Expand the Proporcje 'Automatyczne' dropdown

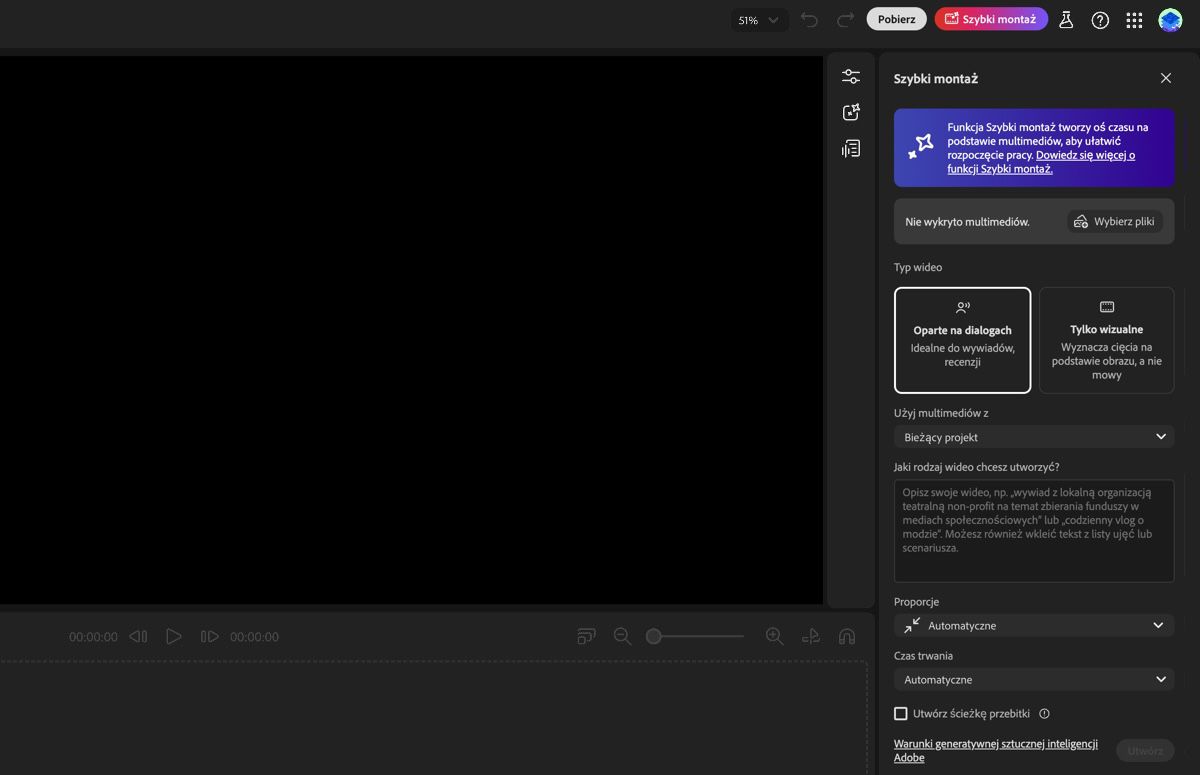coord(1034,625)
